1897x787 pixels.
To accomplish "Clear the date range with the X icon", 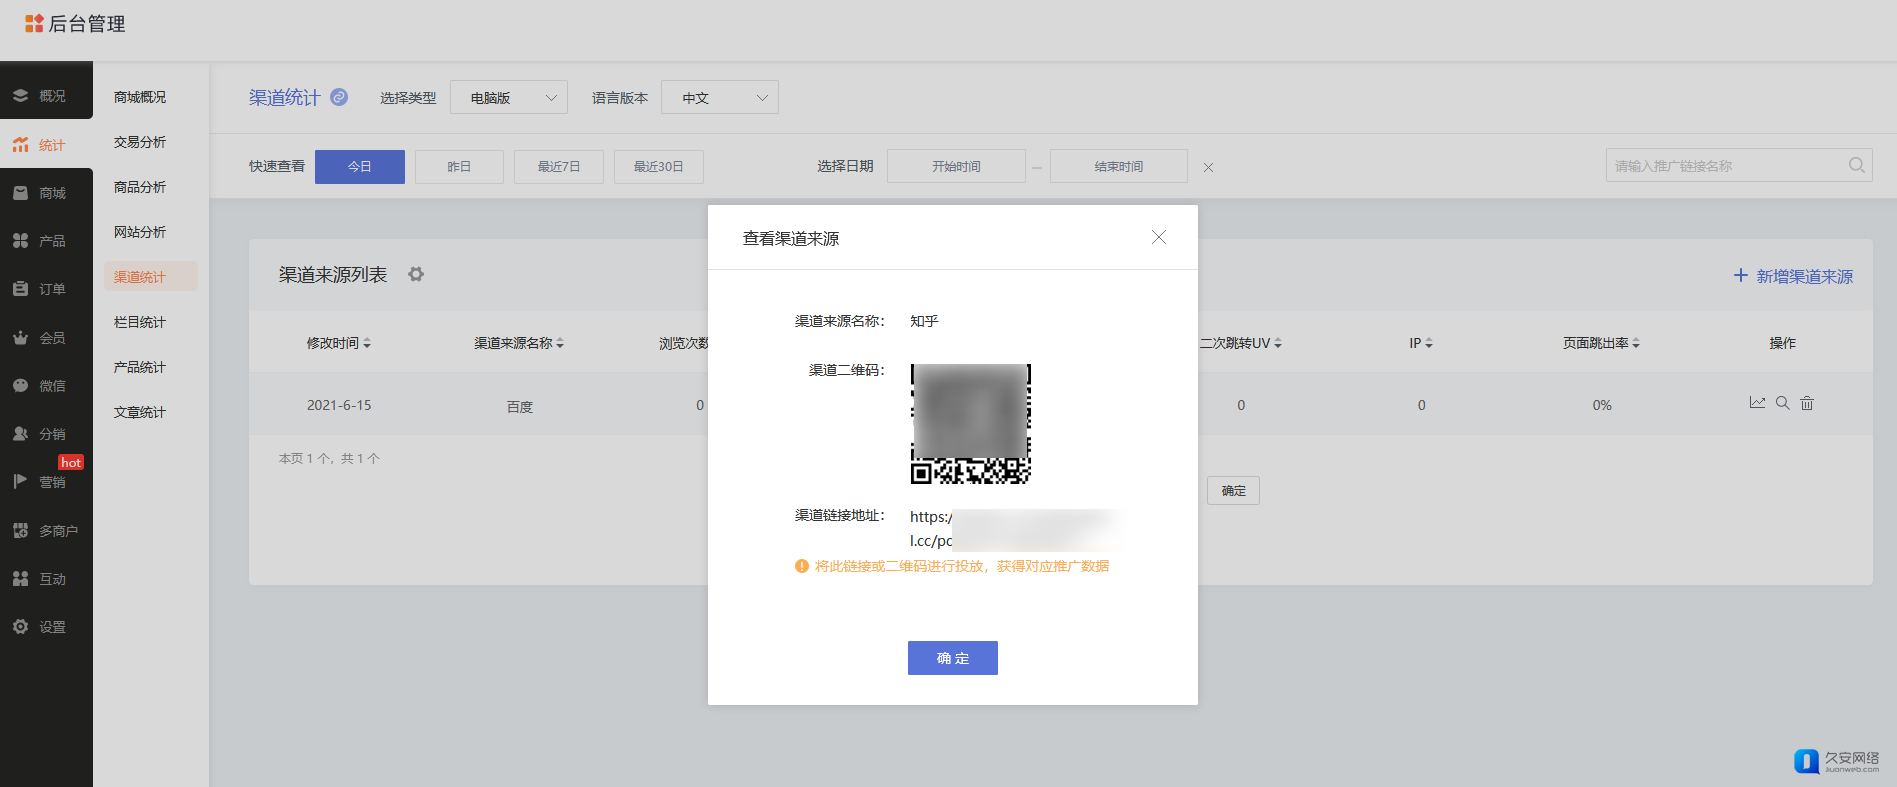I will 1208,168.
